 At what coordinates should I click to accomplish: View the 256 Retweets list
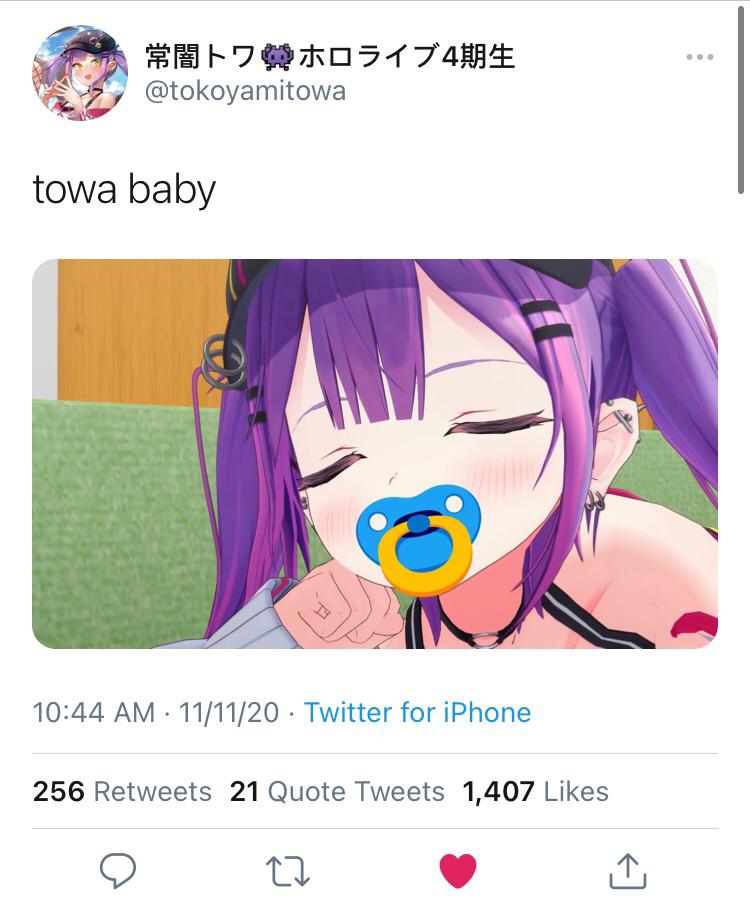tap(122, 791)
